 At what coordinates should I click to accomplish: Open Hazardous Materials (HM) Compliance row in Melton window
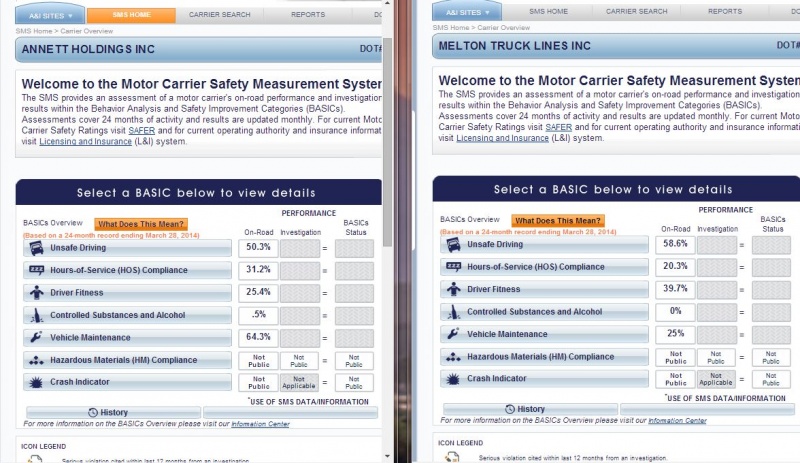[544, 357]
